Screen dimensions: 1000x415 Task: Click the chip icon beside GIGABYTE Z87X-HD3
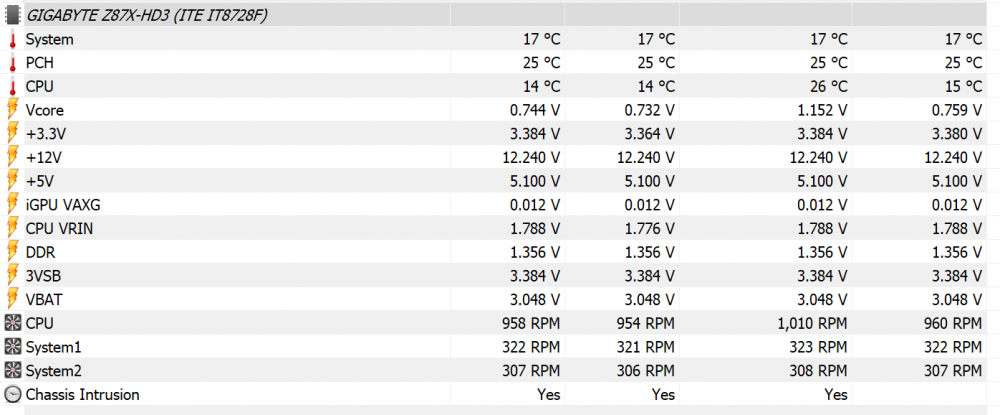12,16
